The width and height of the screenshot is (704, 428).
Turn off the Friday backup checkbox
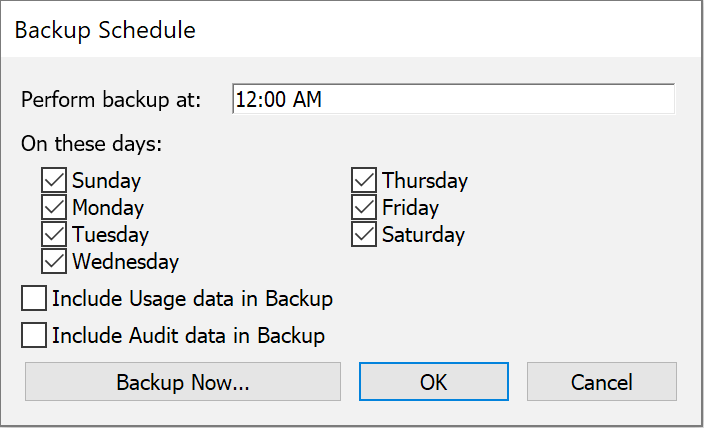pos(364,208)
